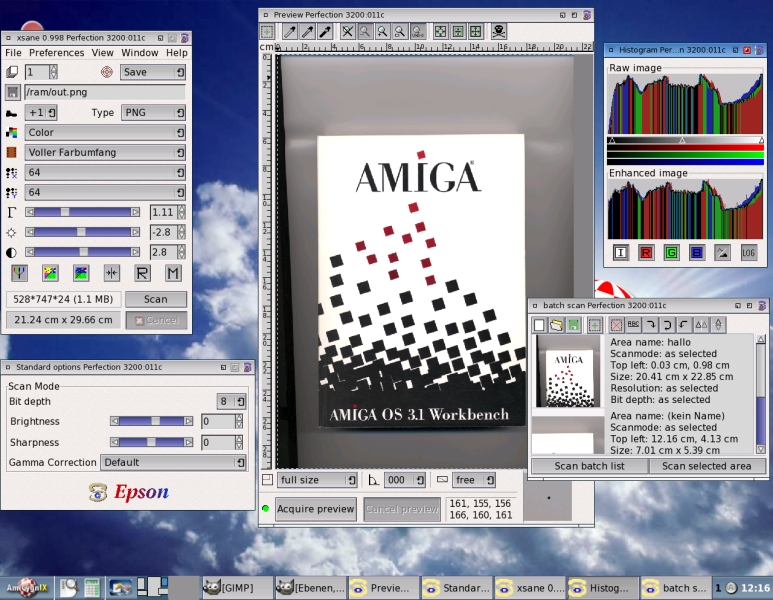This screenshot has width=773, height=600.
Task: Adjust the gamma slider in xsane
Action: point(82,212)
